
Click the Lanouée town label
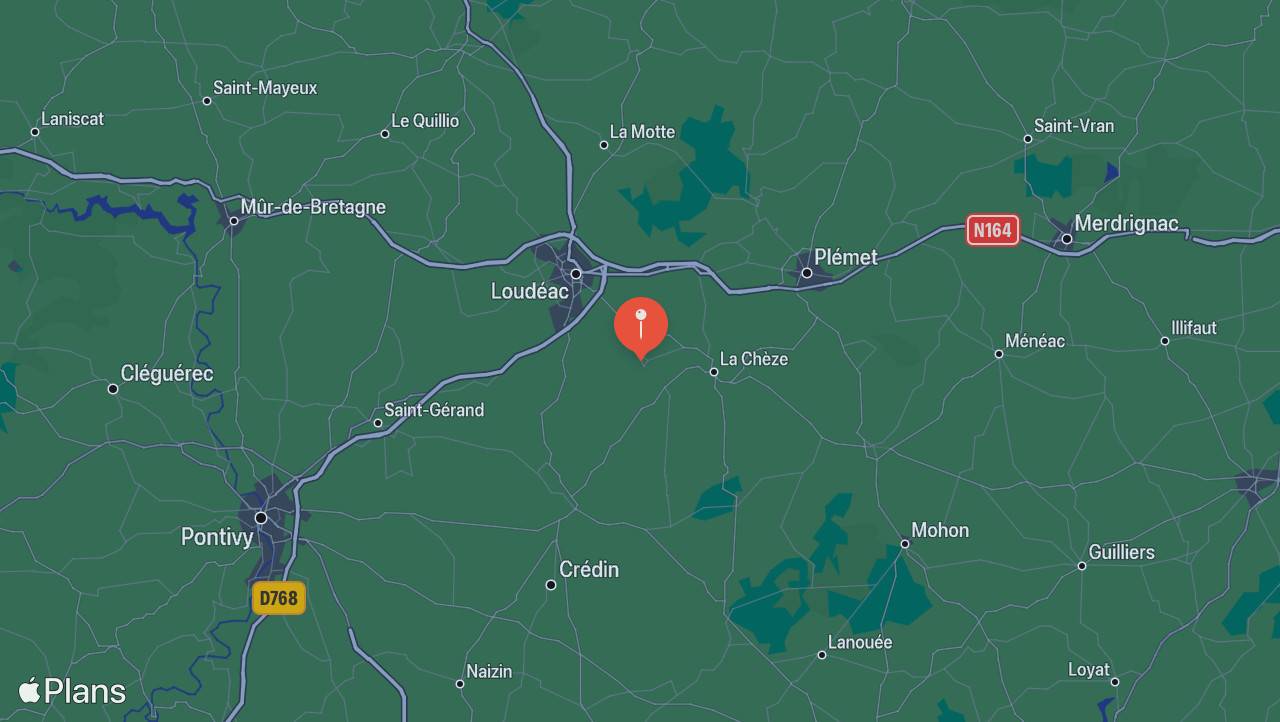[x=860, y=642]
